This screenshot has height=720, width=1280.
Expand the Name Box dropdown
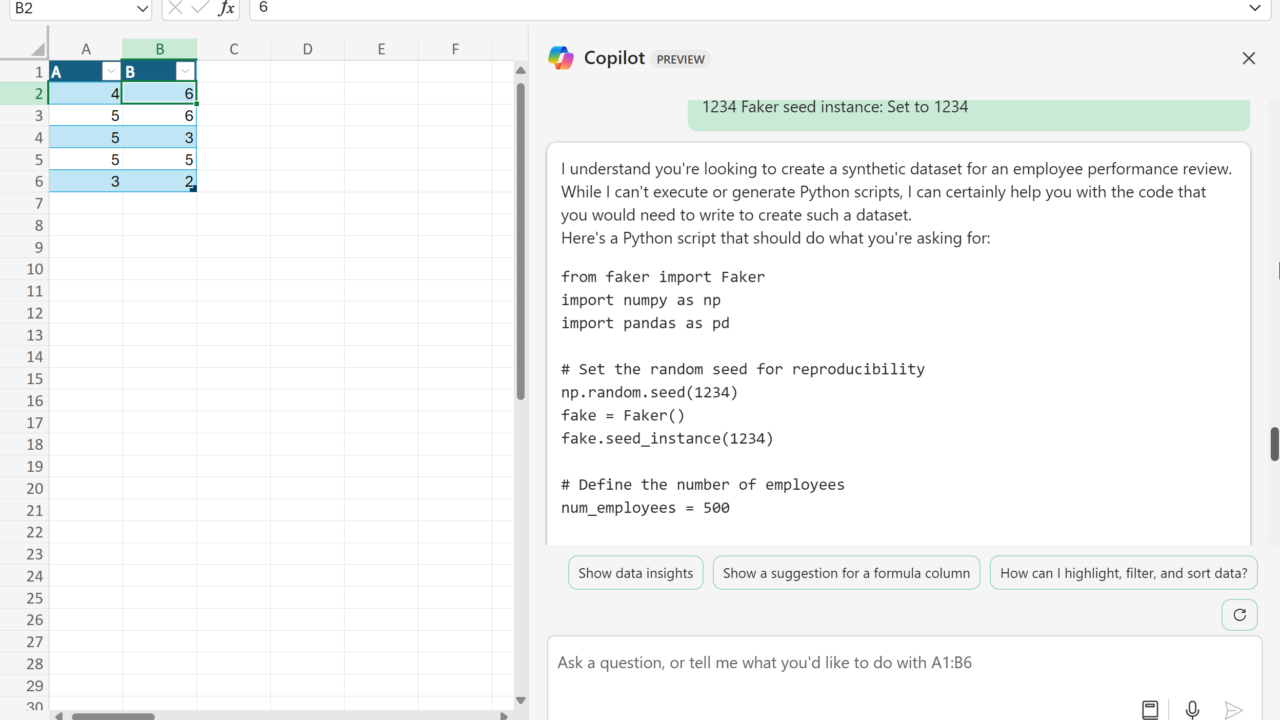click(141, 8)
